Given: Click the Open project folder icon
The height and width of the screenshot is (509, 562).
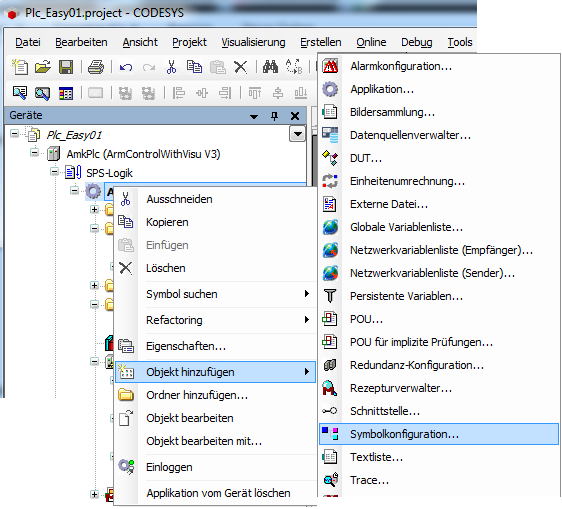Looking at the screenshot, I should [x=43, y=67].
